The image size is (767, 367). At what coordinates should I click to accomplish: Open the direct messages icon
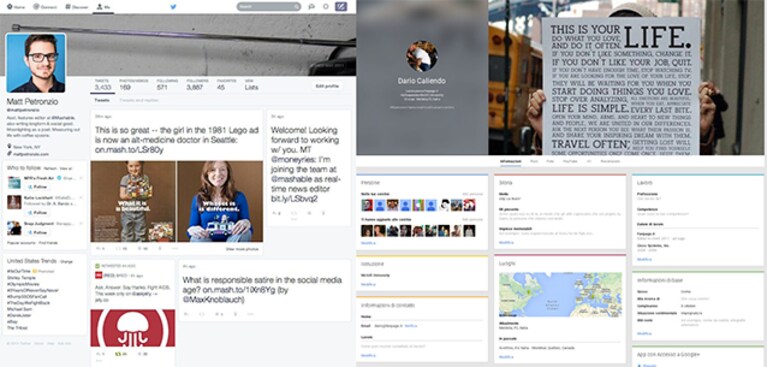[312, 7]
